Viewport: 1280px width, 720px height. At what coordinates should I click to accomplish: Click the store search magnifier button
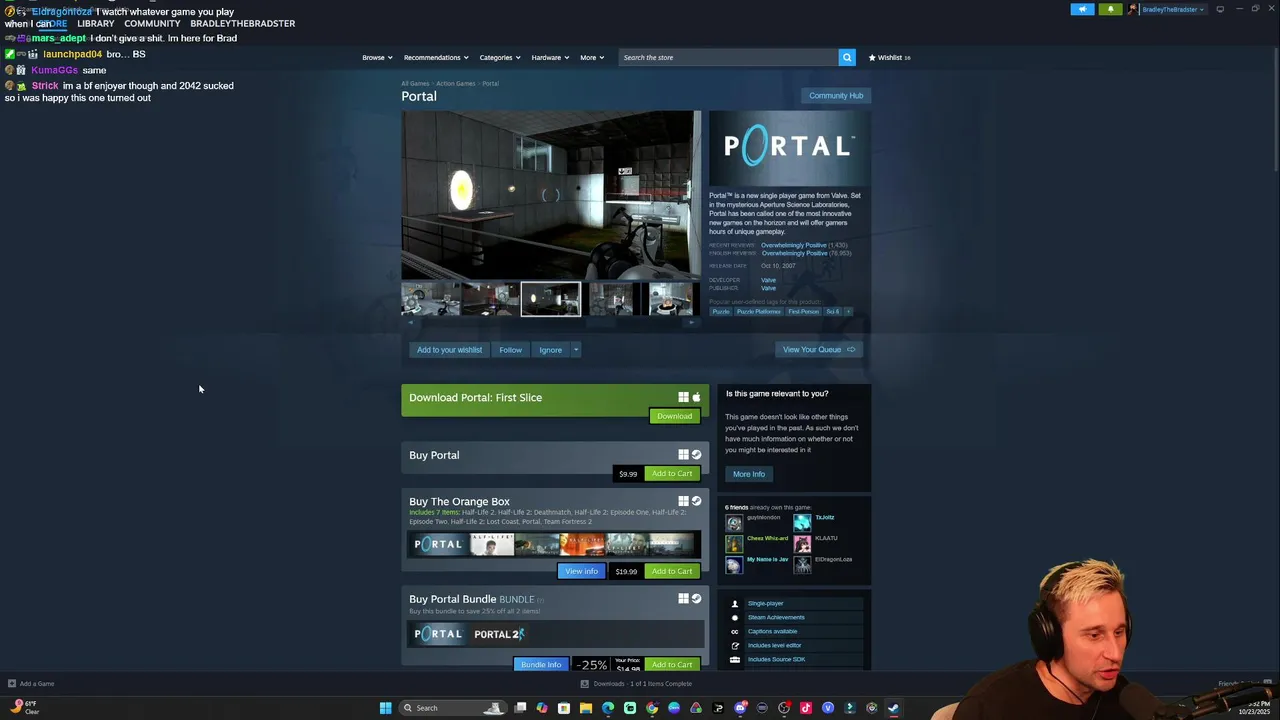pos(847,57)
